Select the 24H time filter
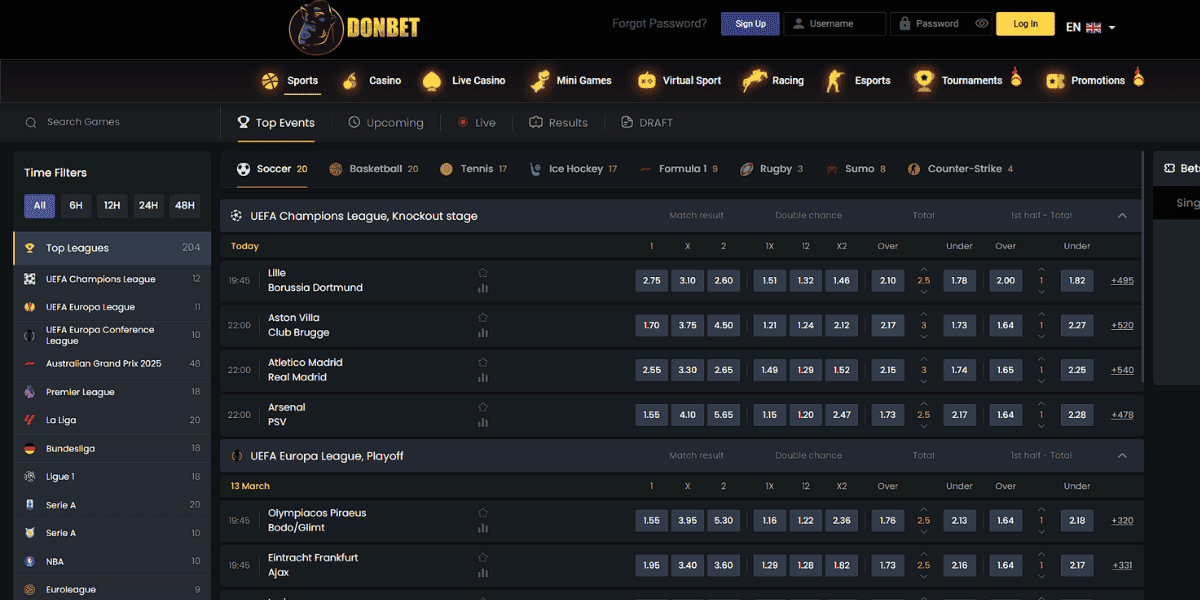The height and width of the screenshot is (600, 1200). [148, 206]
